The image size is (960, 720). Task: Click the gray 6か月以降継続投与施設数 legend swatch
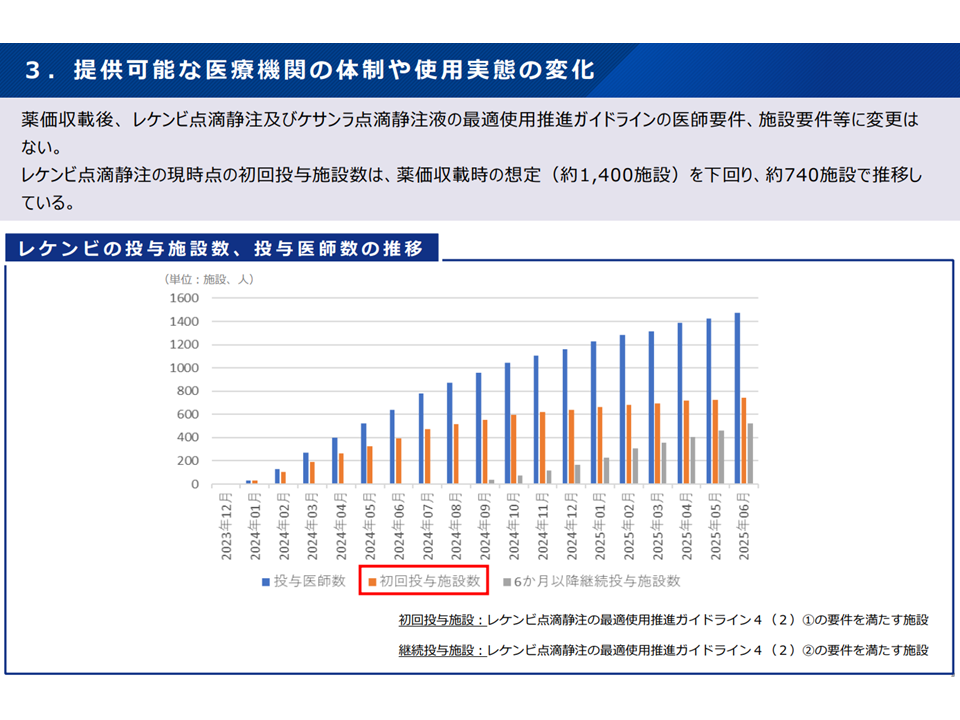tap(507, 582)
